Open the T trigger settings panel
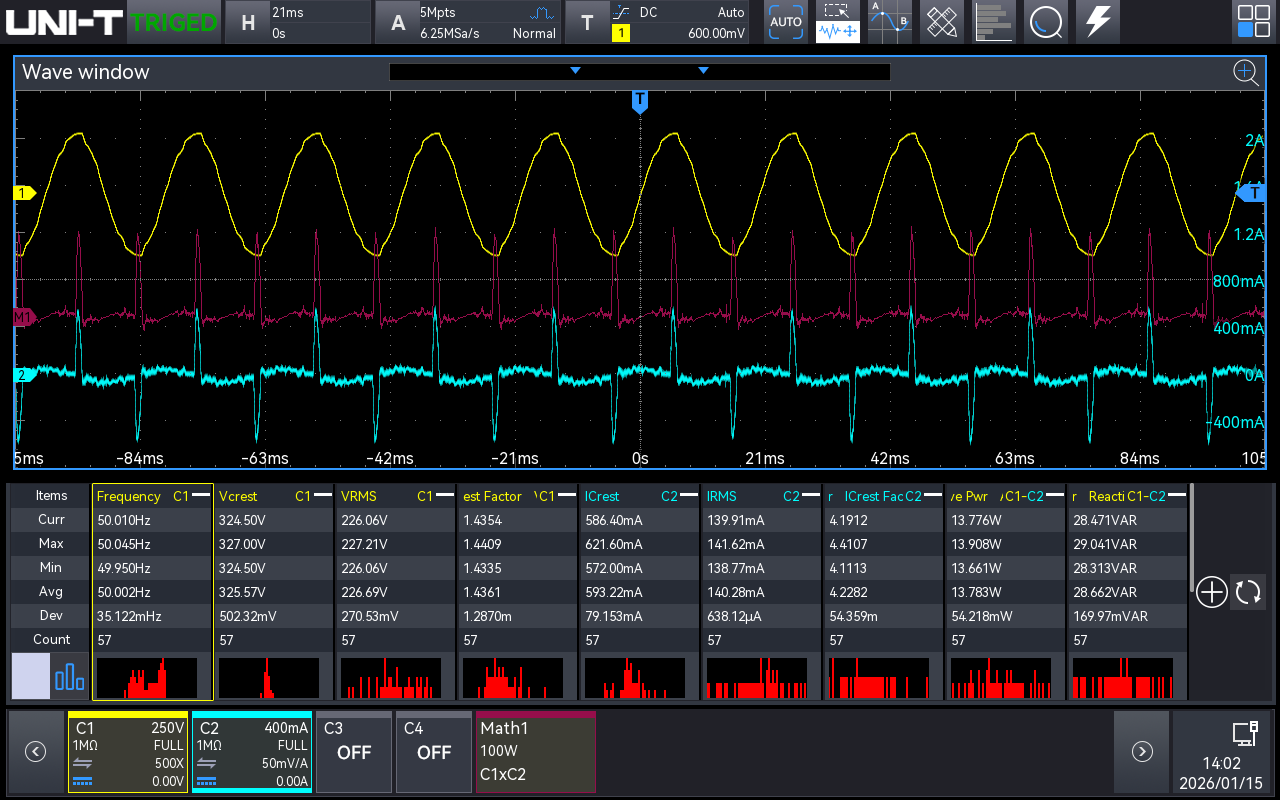Screen dimensions: 1280x800 657,22
